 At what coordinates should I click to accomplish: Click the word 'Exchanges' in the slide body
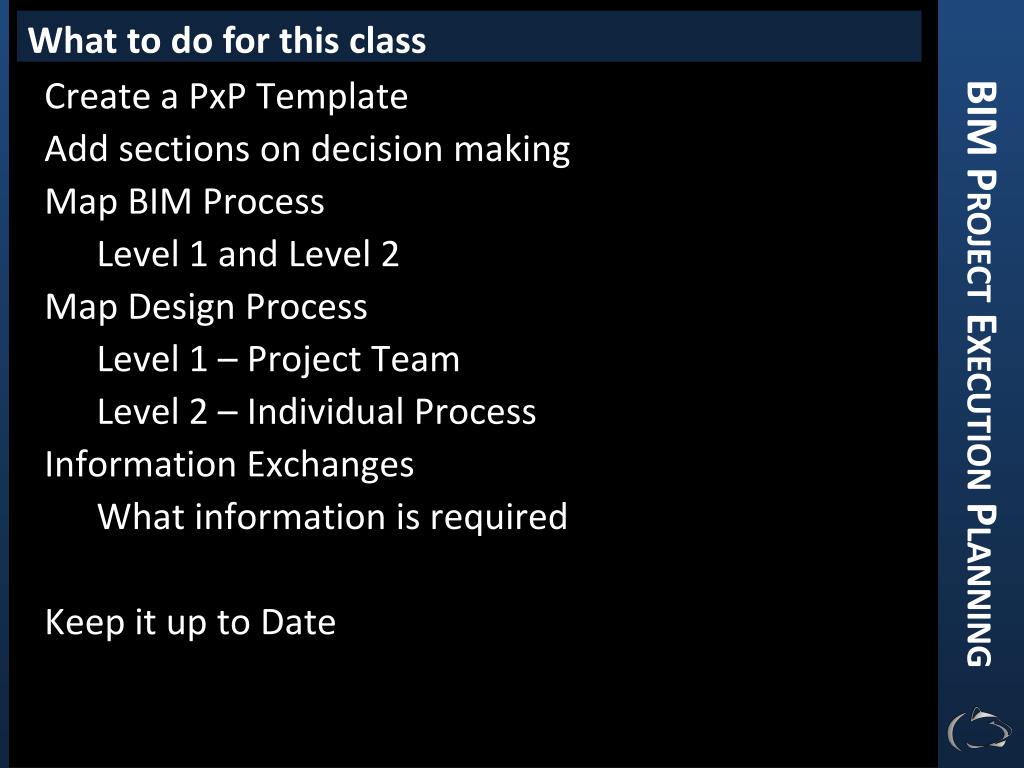point(330,465)
